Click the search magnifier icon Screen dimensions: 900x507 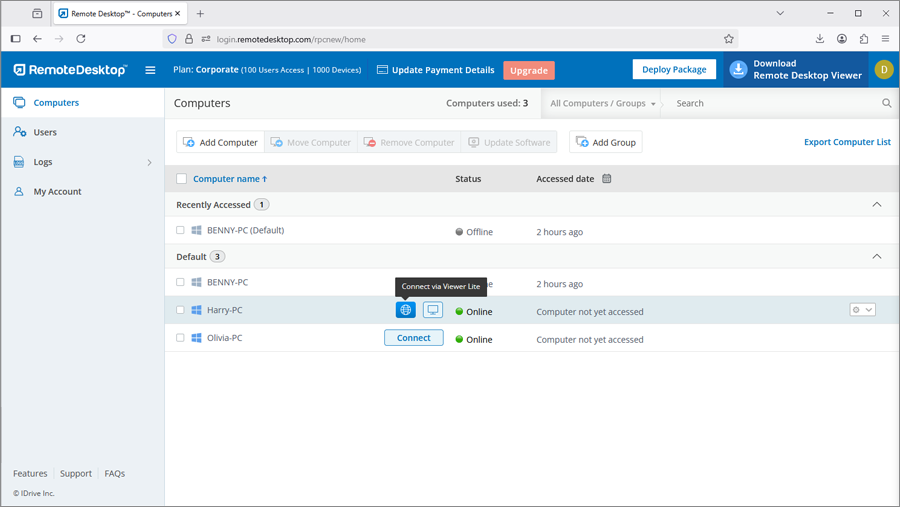pyautogui.click(x=886, y=103)
